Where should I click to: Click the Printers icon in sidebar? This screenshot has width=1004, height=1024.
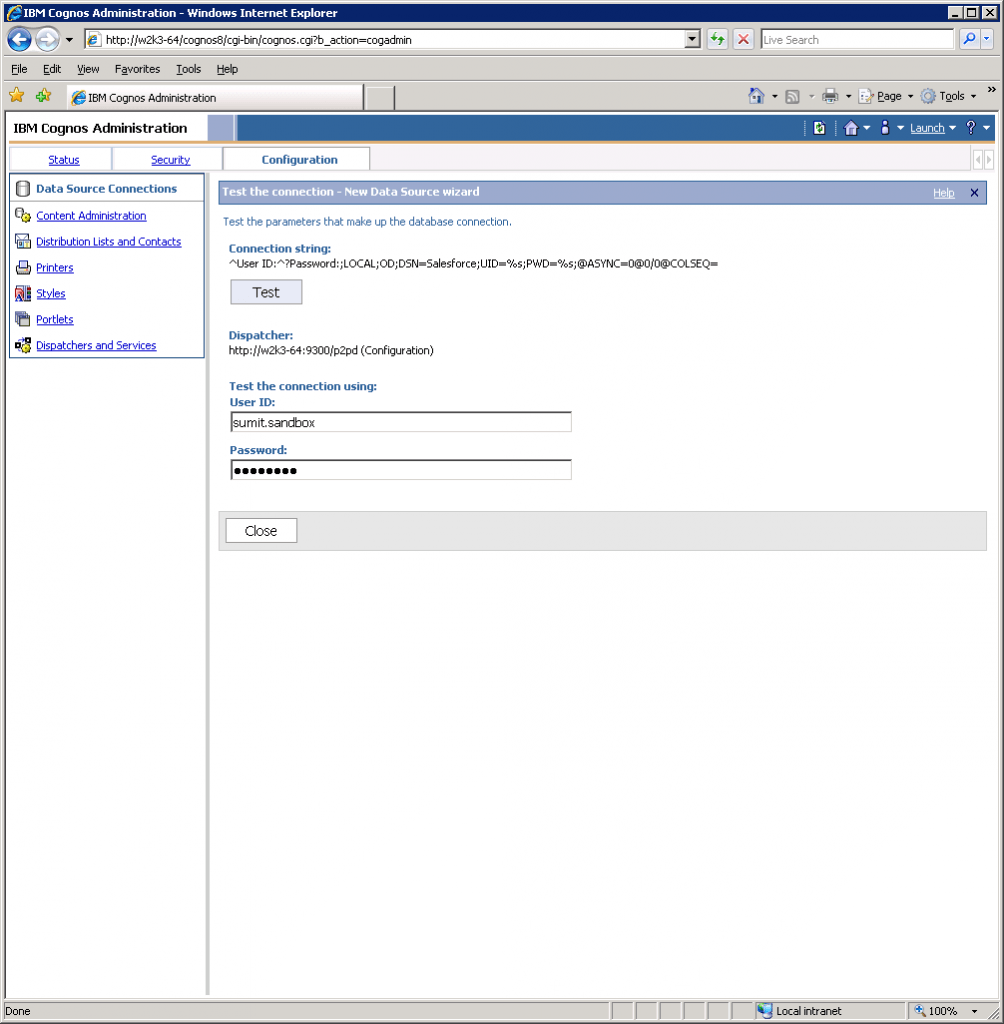click(x=23, y=268)
